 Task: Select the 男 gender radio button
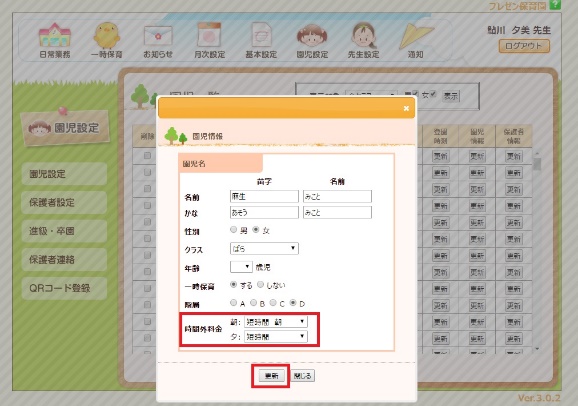pos(233,230)
